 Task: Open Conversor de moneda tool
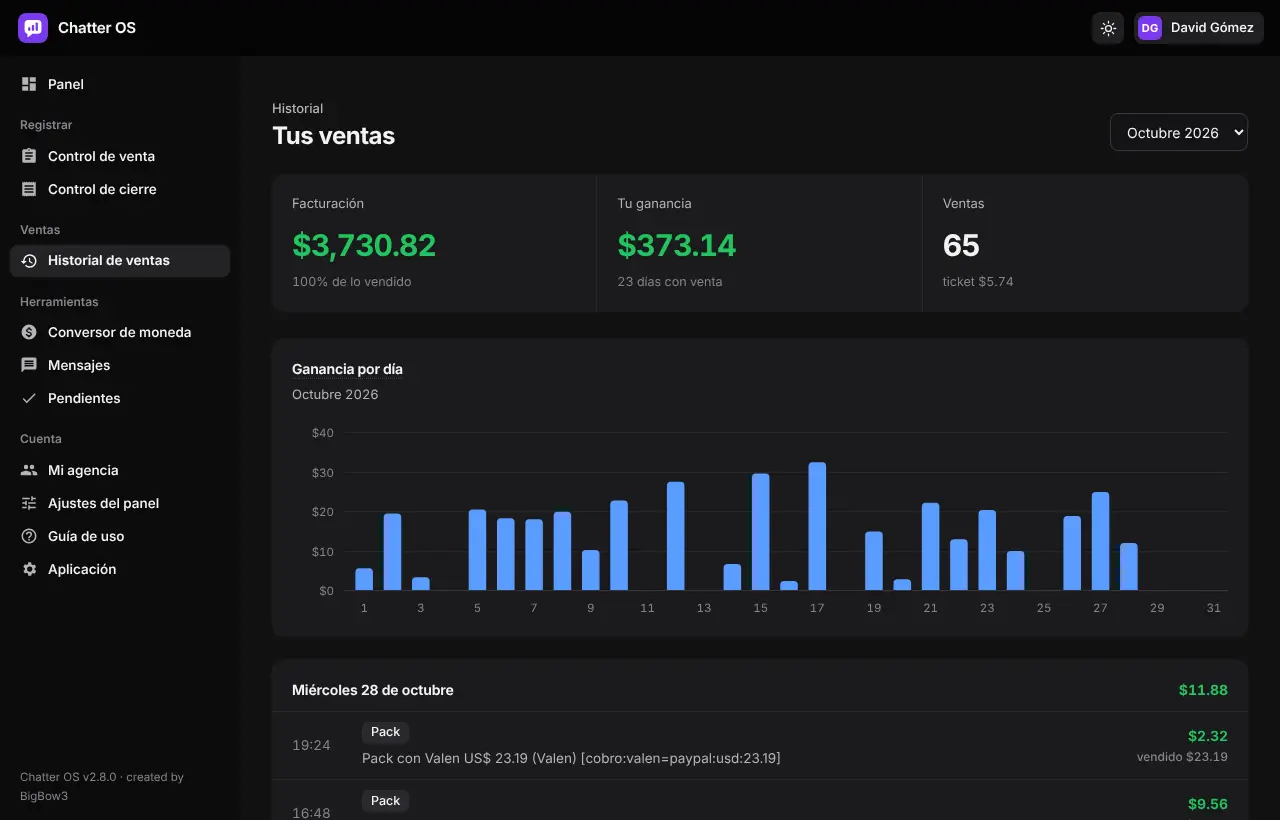[120, 332]
